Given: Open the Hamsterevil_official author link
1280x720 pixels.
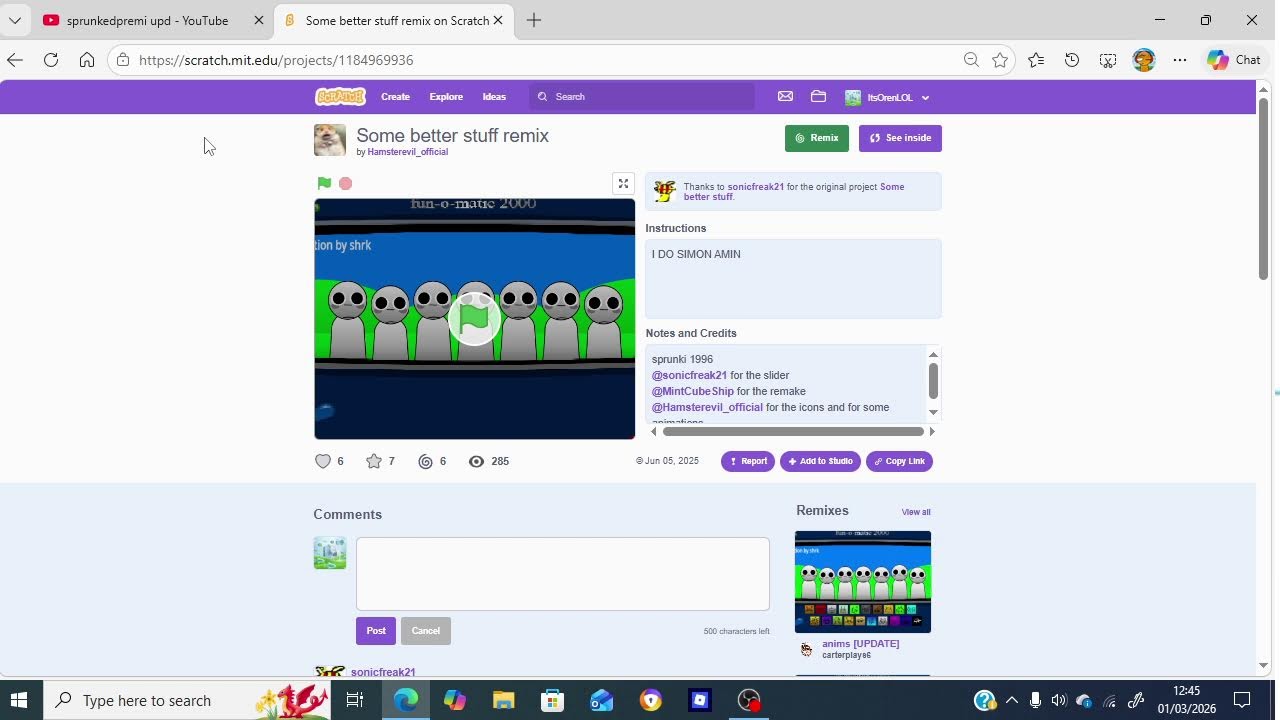Looking at the screenshot, I should [408, 152].
